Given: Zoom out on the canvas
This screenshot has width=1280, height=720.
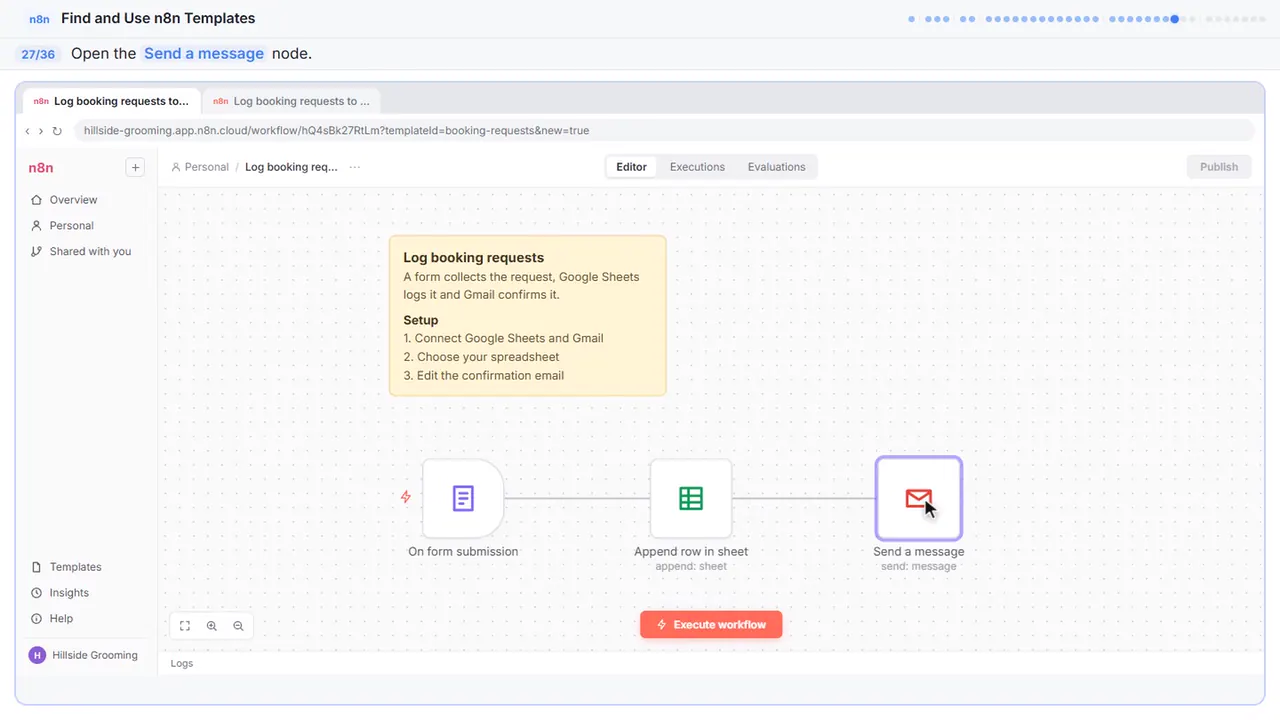Looking at the screenshot, I should pos(238,626).
